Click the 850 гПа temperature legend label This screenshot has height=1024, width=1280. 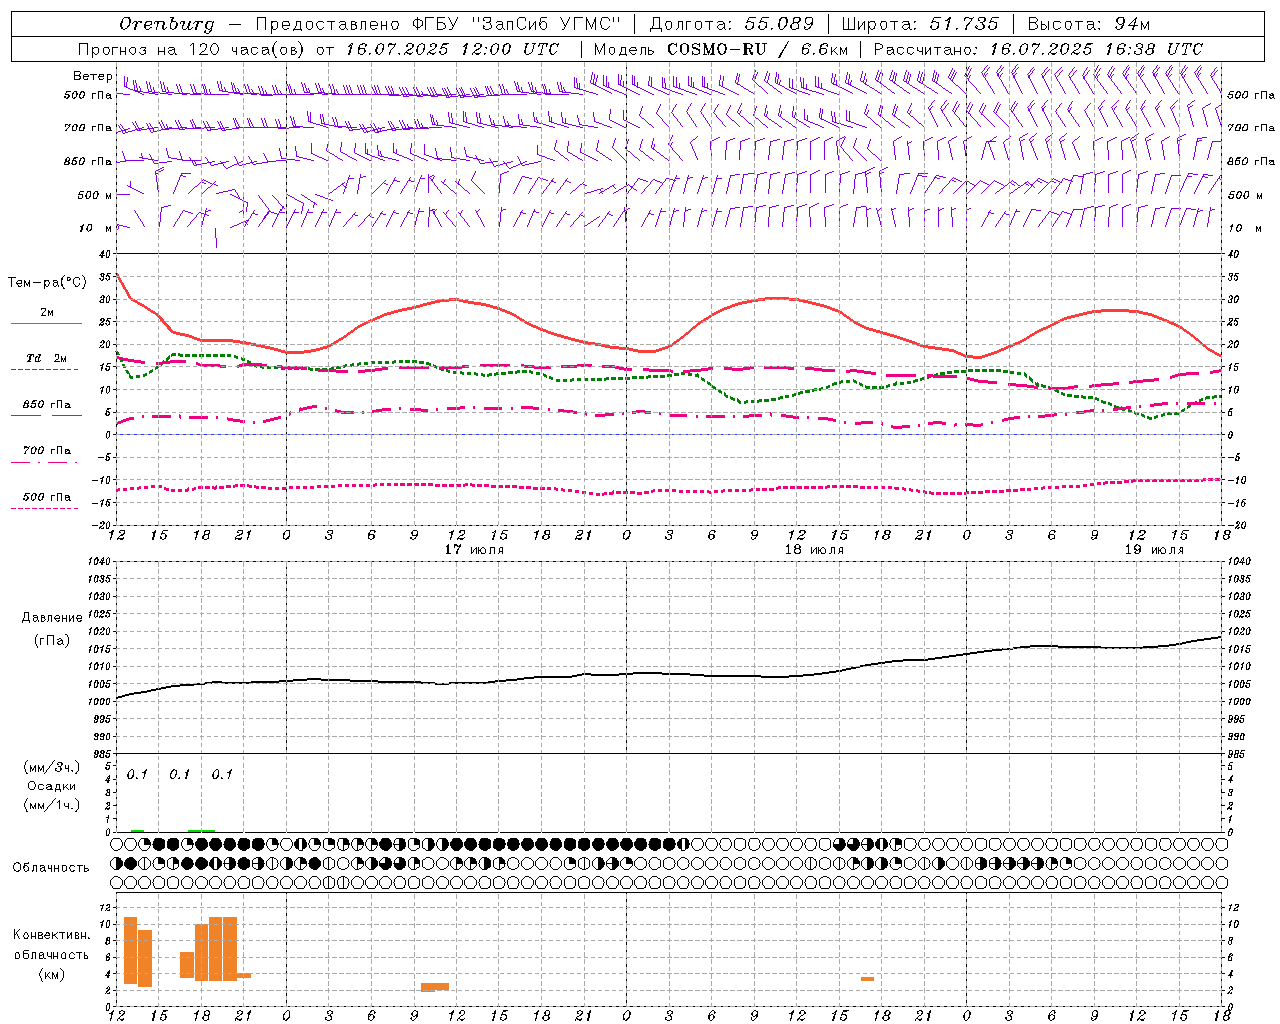(x=47, y=405)
